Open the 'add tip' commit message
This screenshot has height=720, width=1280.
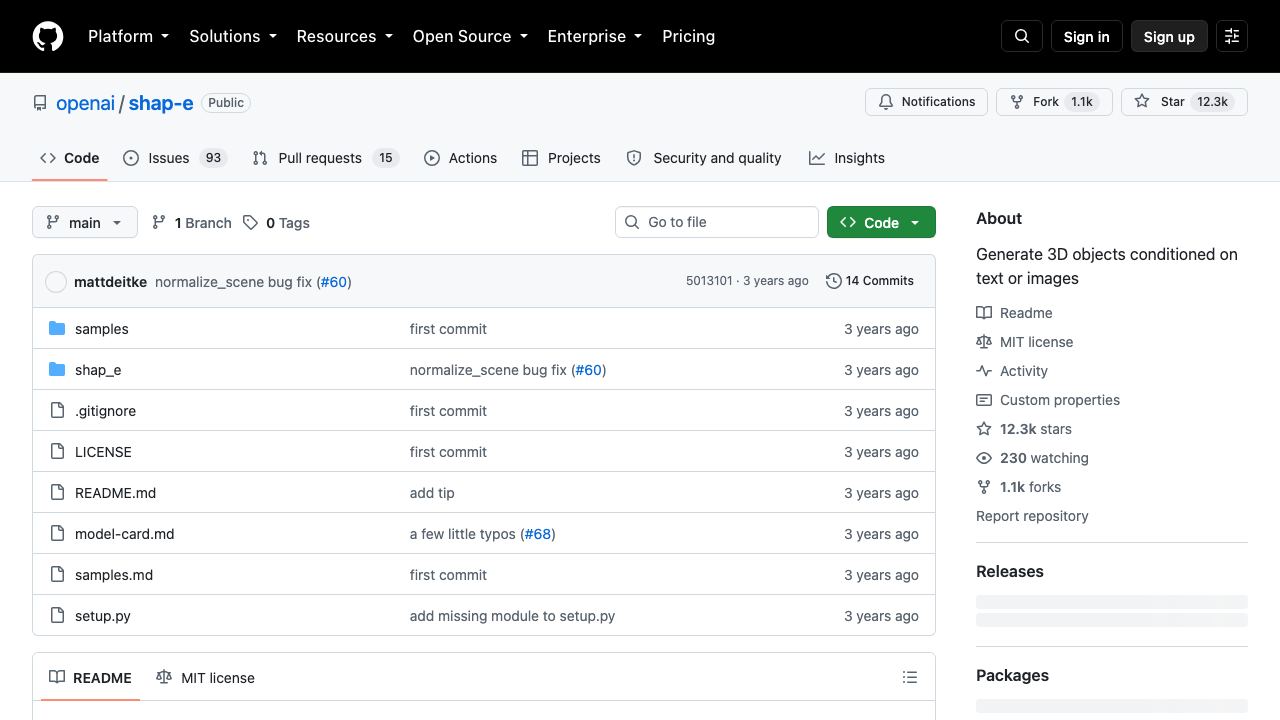click(432, 493)
